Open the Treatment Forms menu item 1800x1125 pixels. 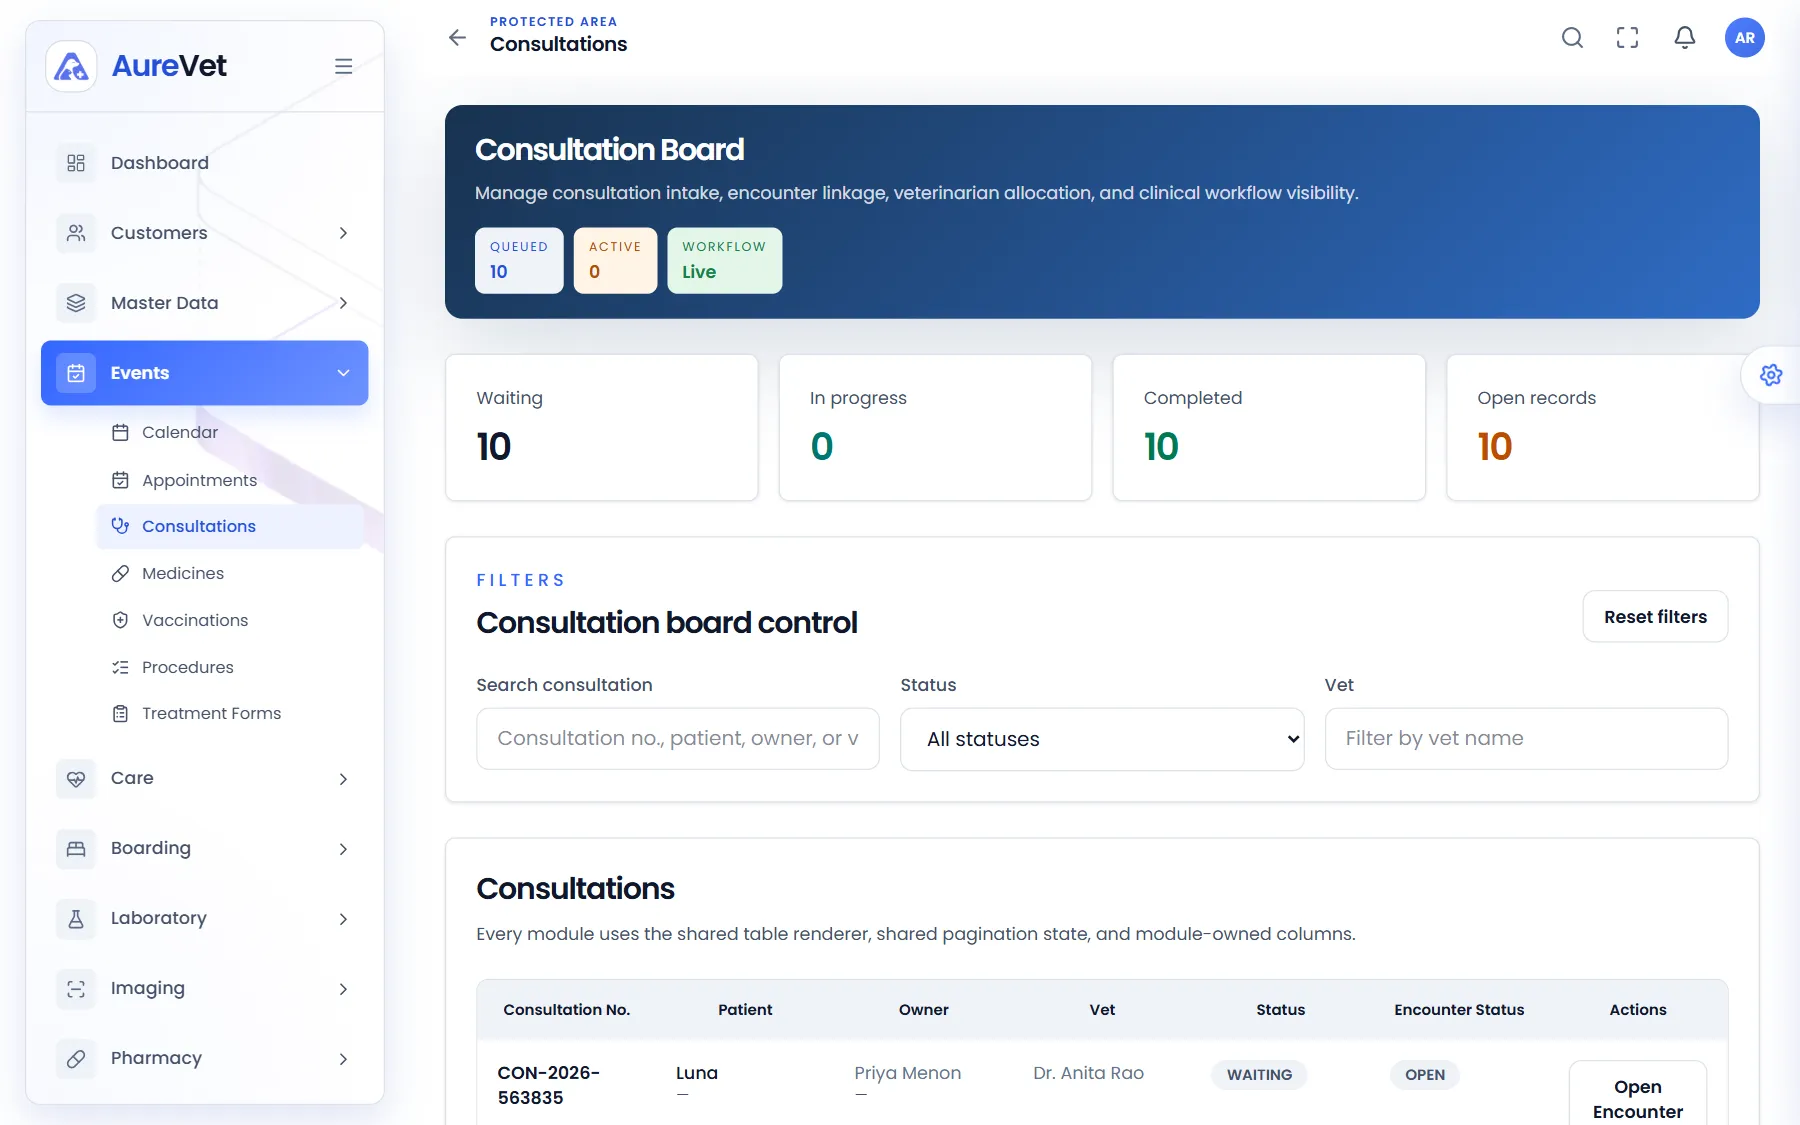230,713
